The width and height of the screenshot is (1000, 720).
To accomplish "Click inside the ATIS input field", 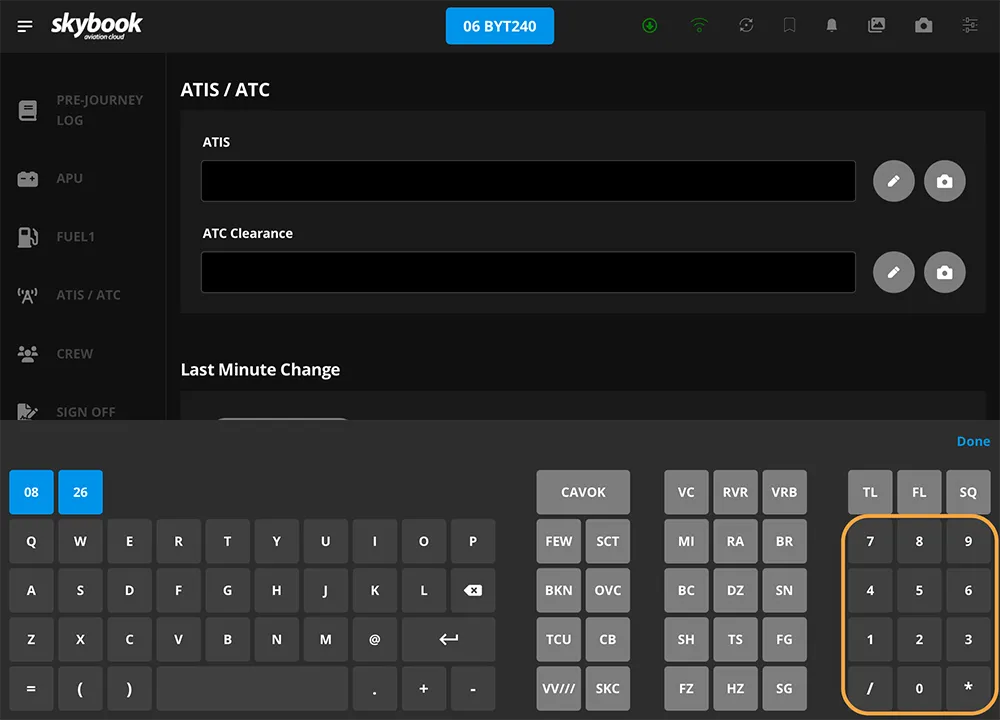I will pyautogui.click(x=528, y=181).
